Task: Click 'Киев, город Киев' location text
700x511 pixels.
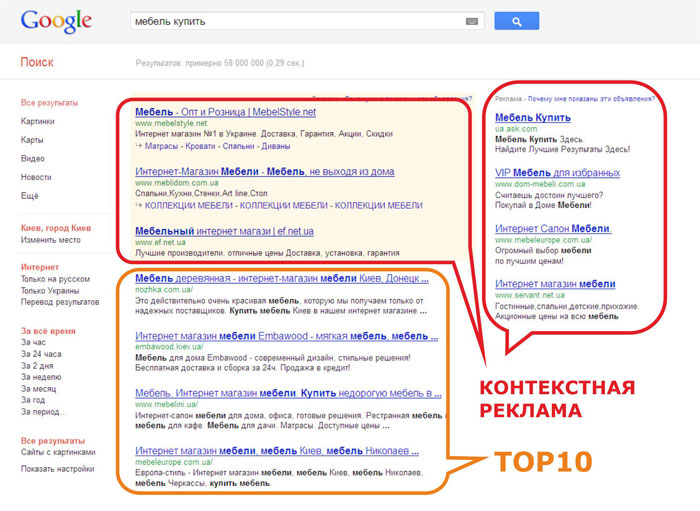Action: pos(56,228)
